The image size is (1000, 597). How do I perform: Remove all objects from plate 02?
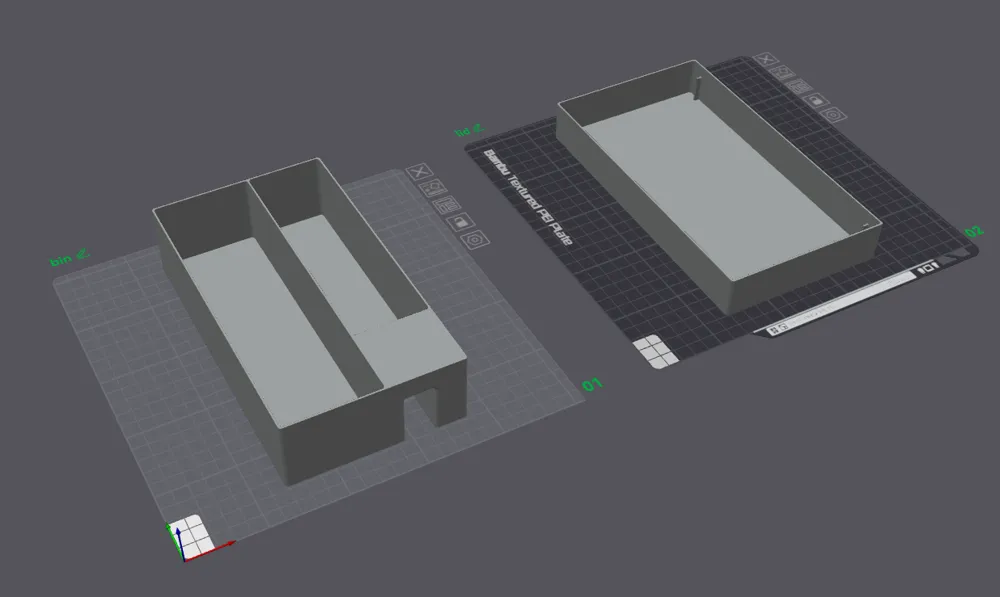click(766, 59)
